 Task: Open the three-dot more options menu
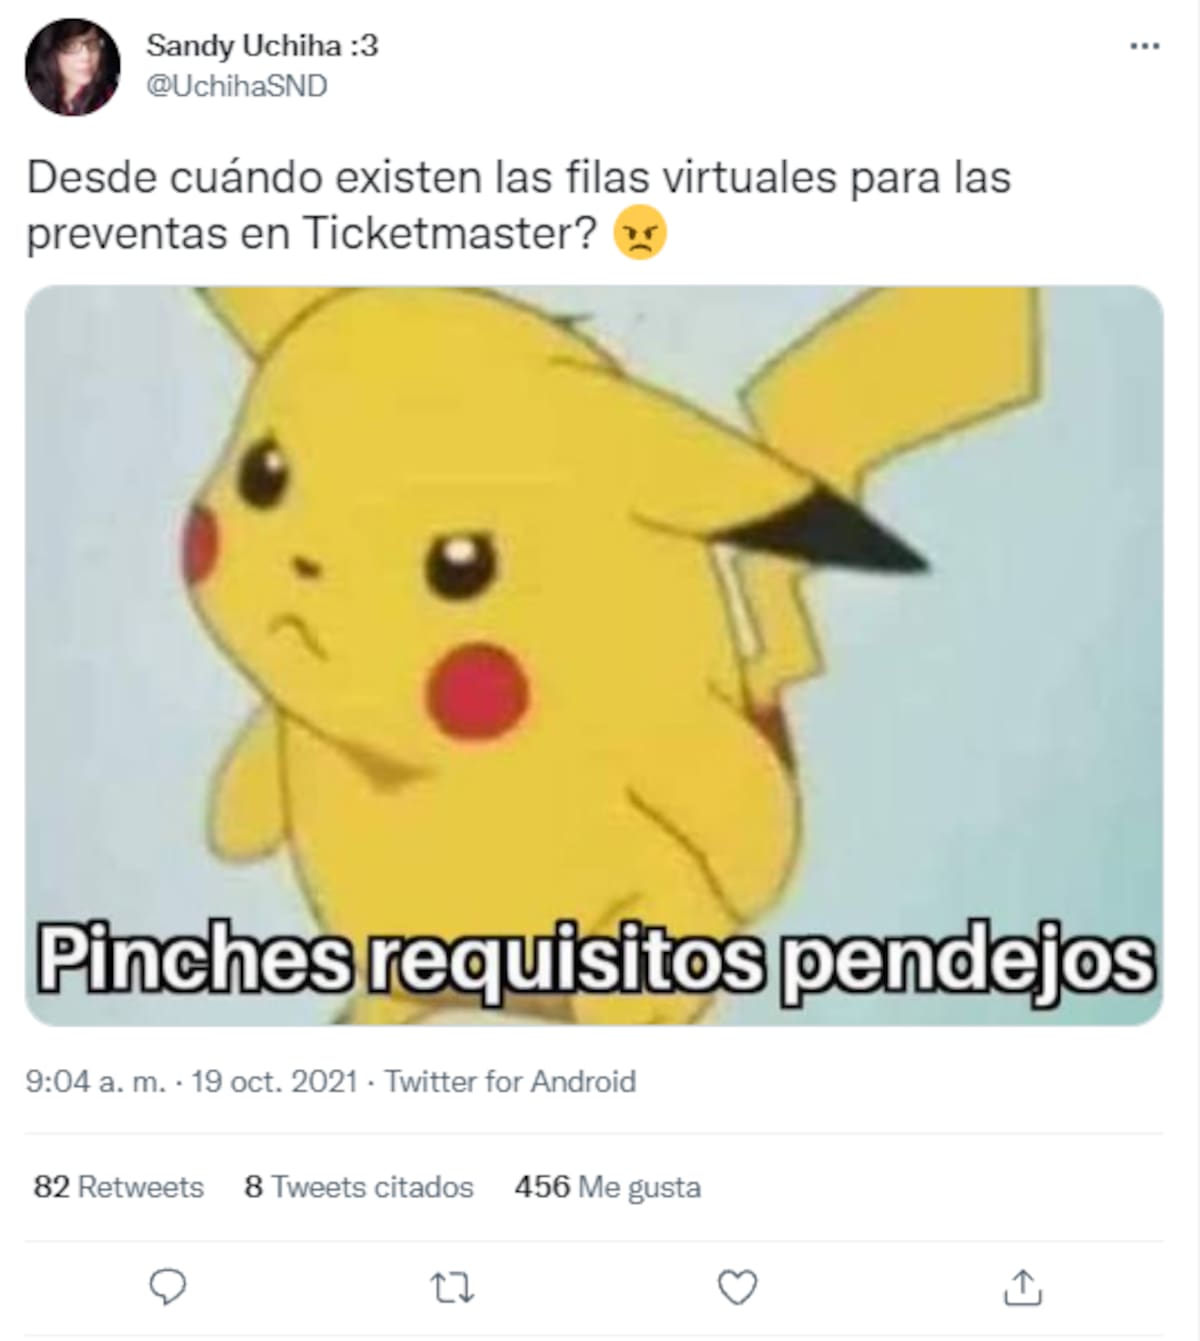point(1144,46)
